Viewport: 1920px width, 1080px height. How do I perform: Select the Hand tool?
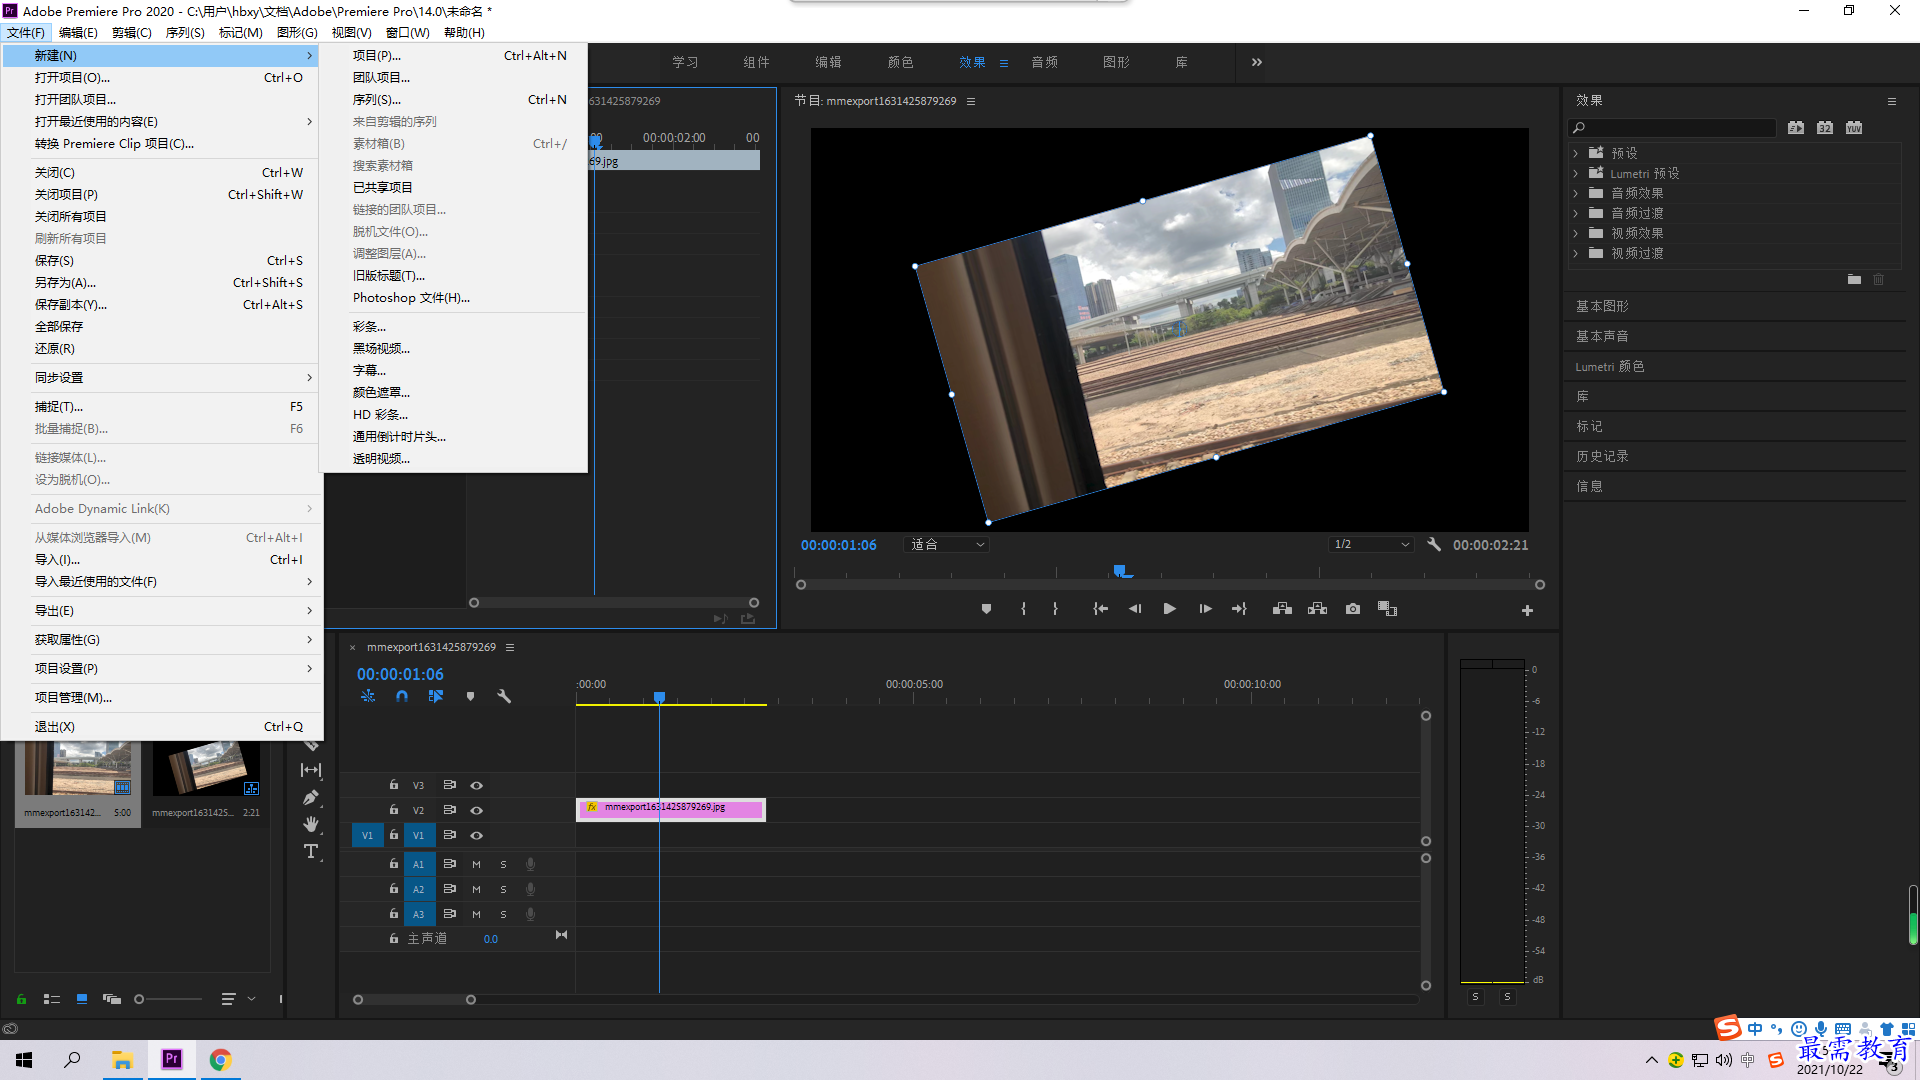[x=311, y=824]
